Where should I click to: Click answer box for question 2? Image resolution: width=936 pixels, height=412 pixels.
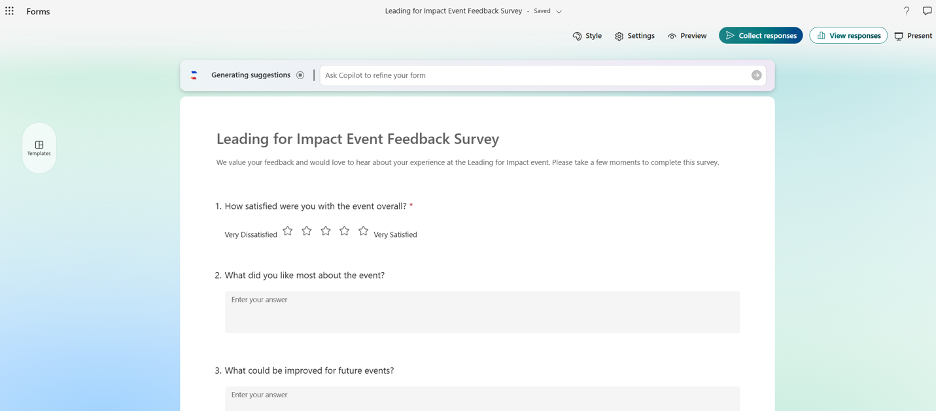click(x=482, y=312)
